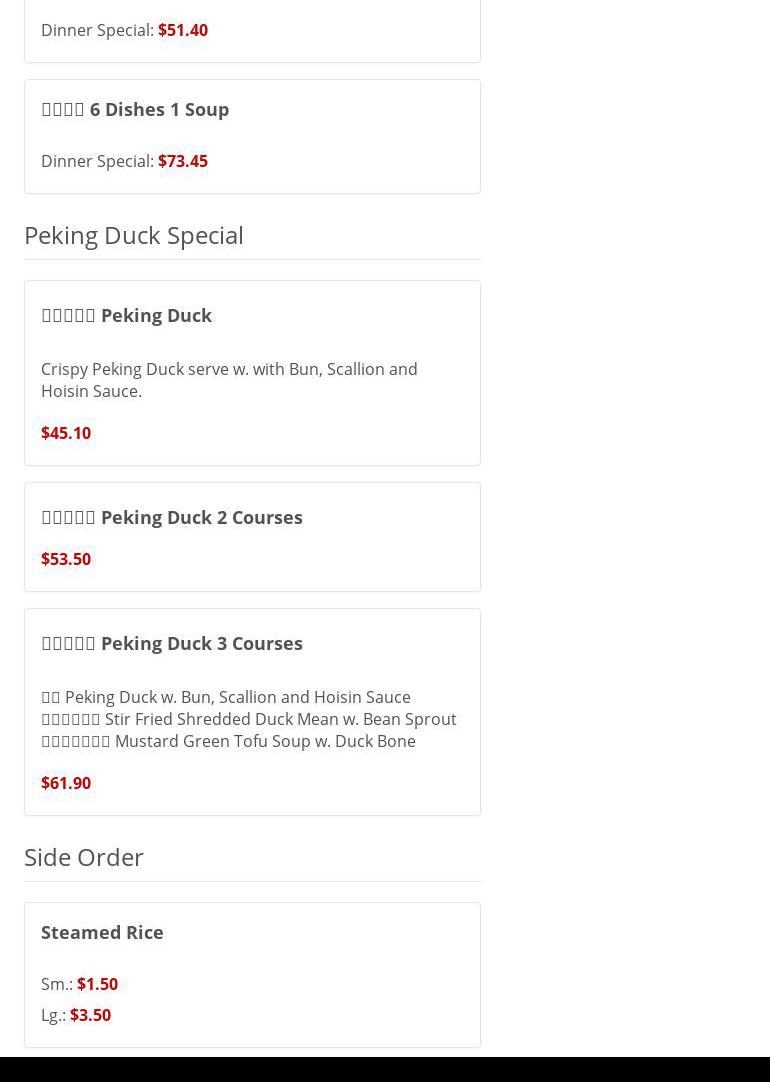Image resolution: width=770 pixels, height=1082 pixels.
Task: Click the Side Order section heading
Action: [84, 857]
